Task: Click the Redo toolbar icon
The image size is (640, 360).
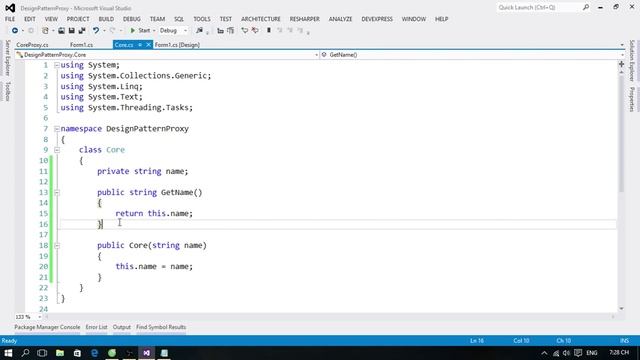Action: tap(113, 31)
